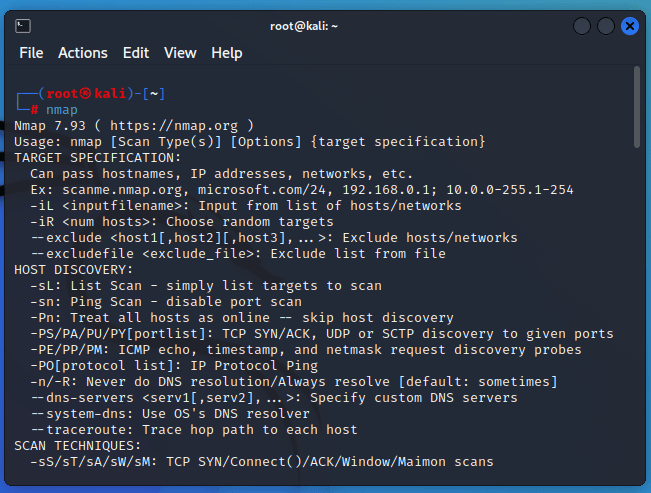The image size is (651, 493).
Task: Click scanme.nmap.org in the example line
Action: pos(122,190)
